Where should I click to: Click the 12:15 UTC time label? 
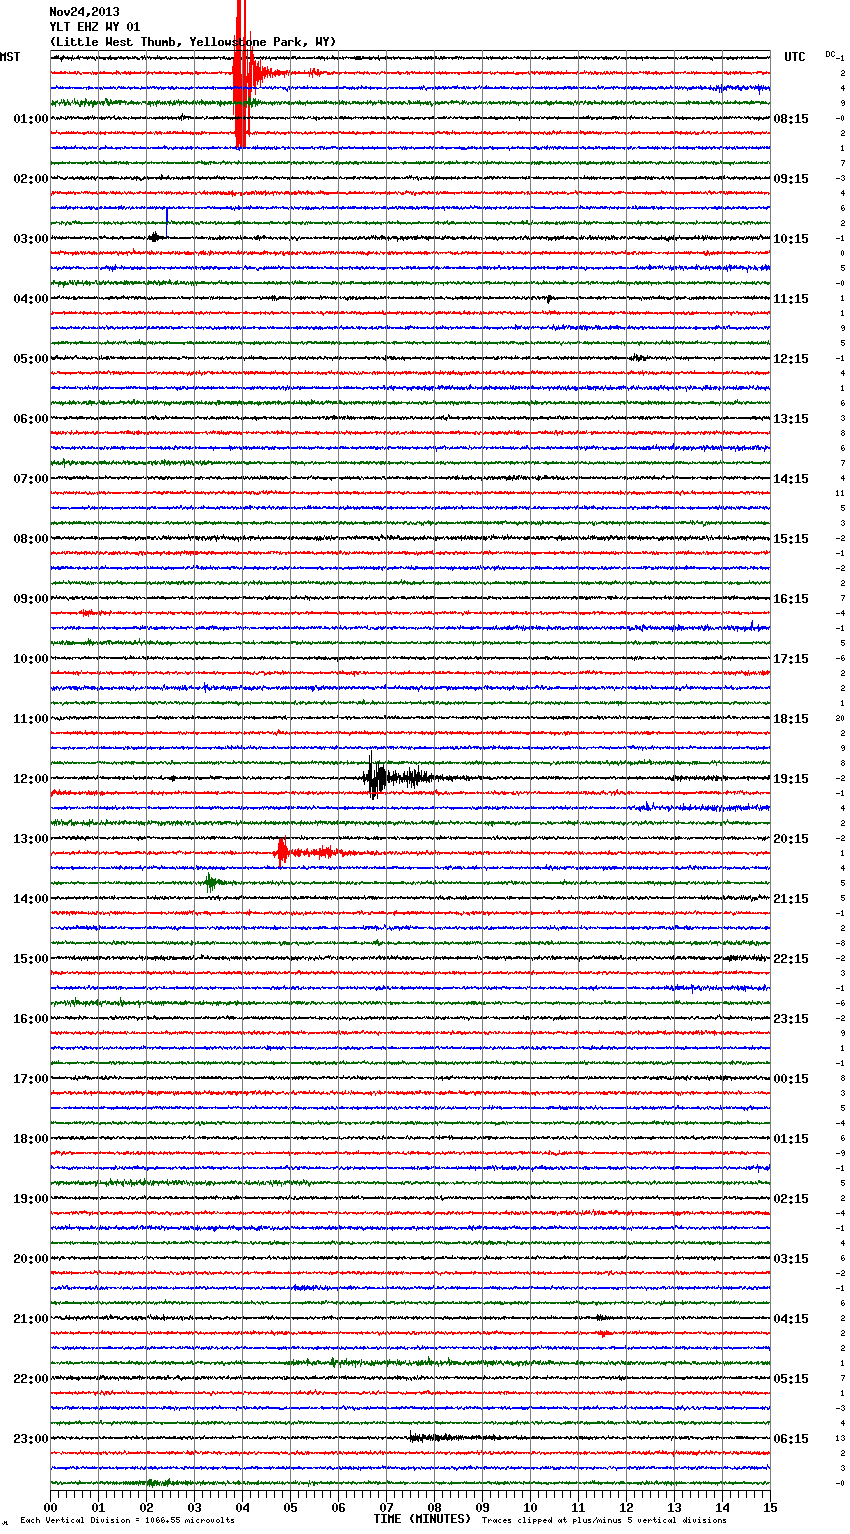[791, 359]
